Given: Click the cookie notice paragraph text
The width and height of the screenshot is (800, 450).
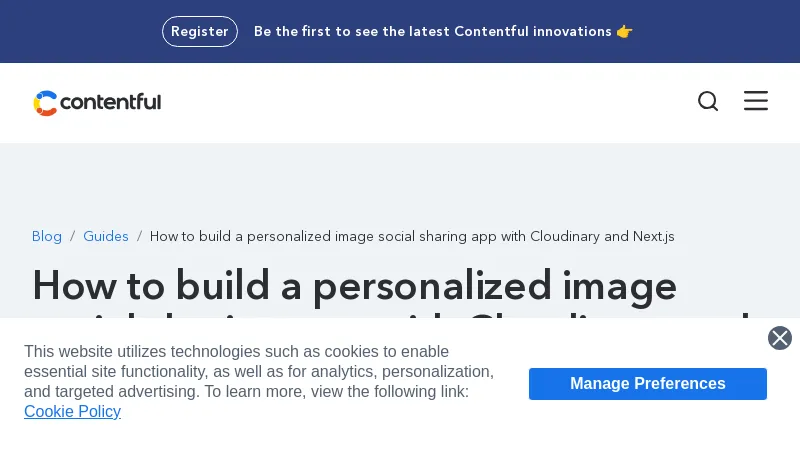Looking at the screenshot, I should click(x=258, y=371).
